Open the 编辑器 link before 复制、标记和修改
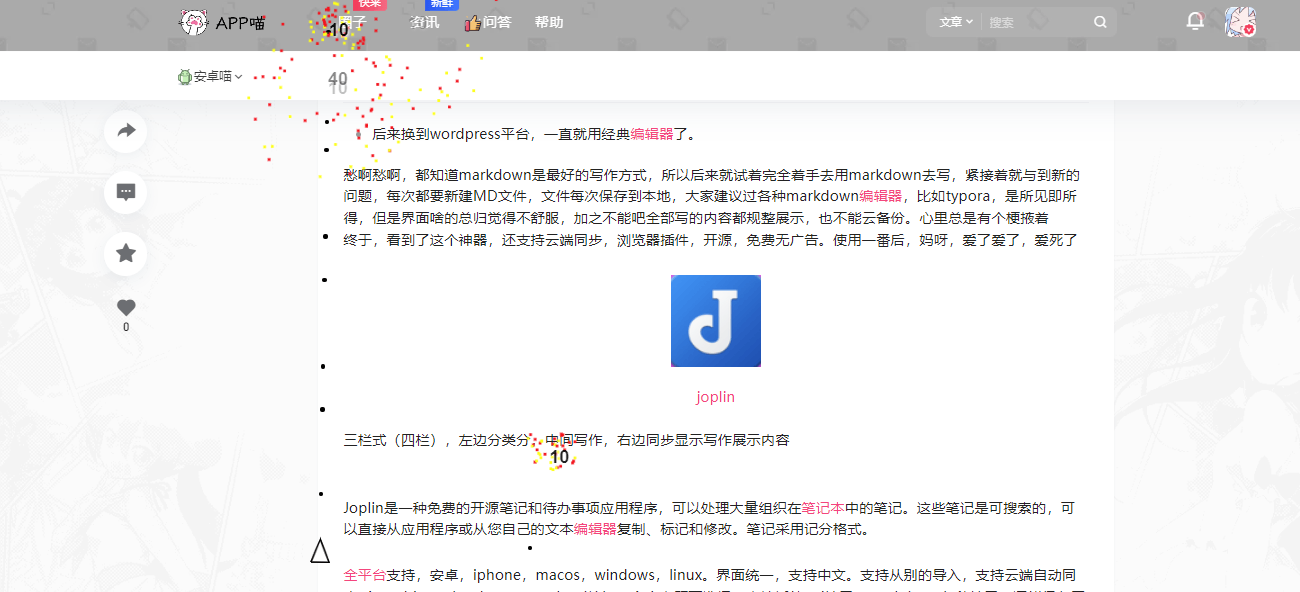This screenshot has width=1300, height=592. pyautogui.click(x=595, y=529)
